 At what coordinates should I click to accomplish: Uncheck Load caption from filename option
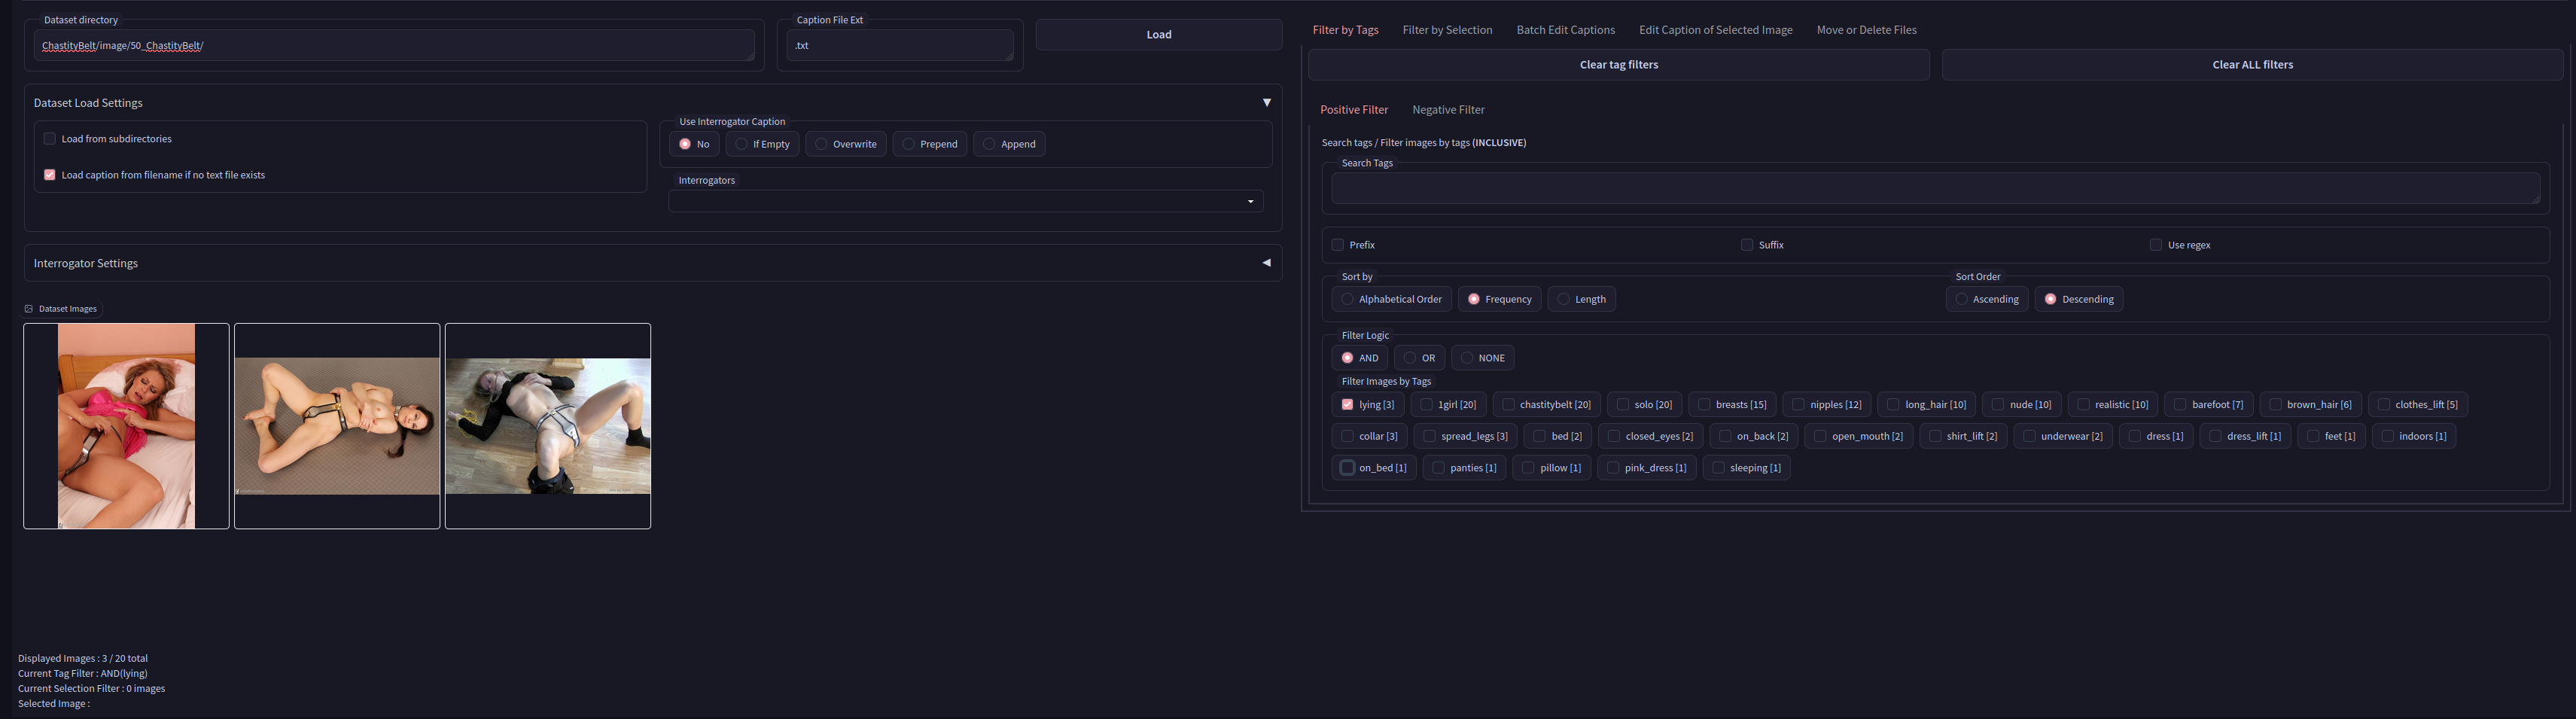(x=50, y=175)
